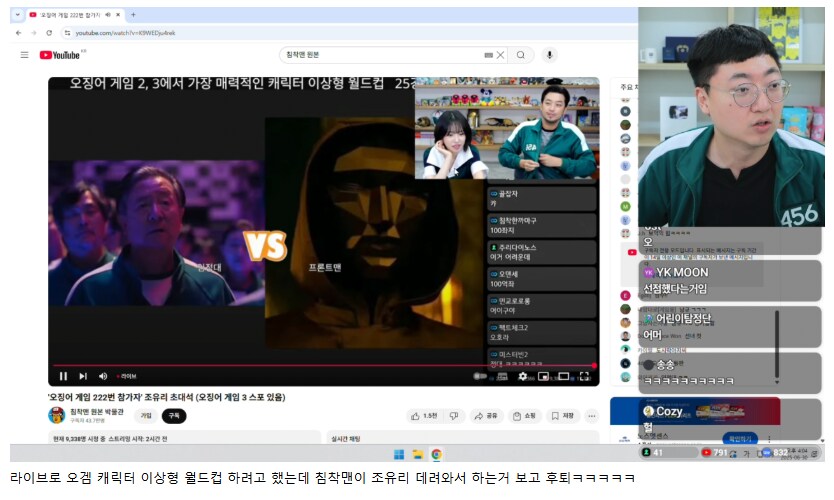The width and height of the screenshot is (834, 500).
Task: Open Windows Start menu
Action: [x=399, y=454]
